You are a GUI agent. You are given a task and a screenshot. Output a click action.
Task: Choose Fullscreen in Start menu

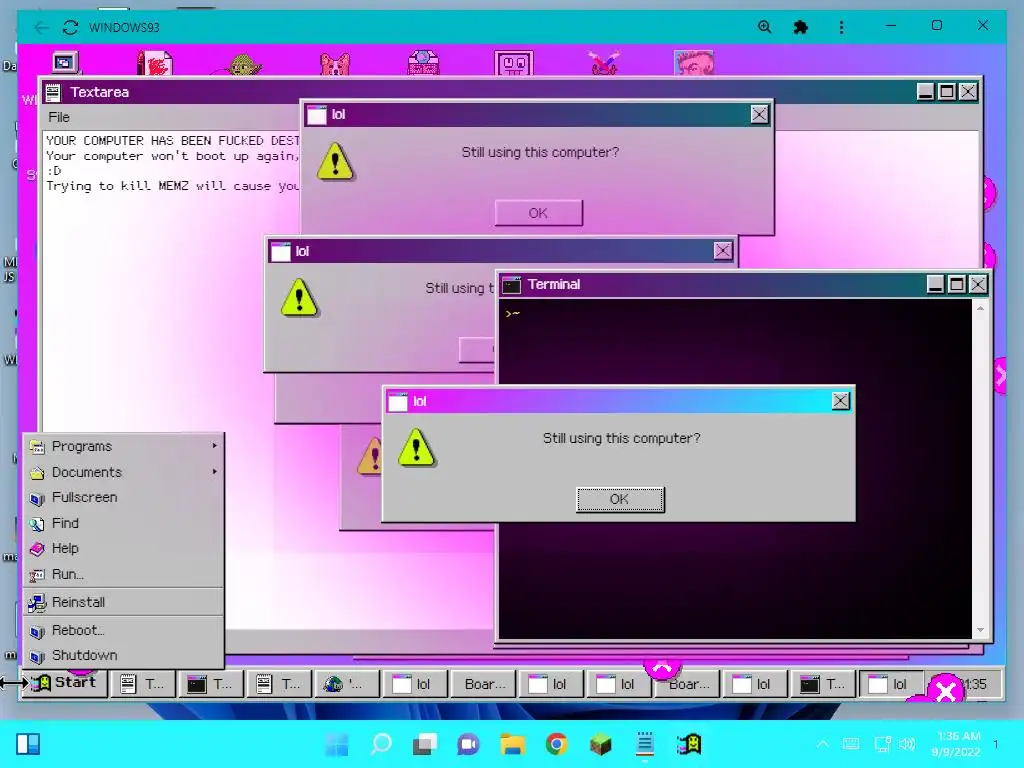tap(124, 498)
